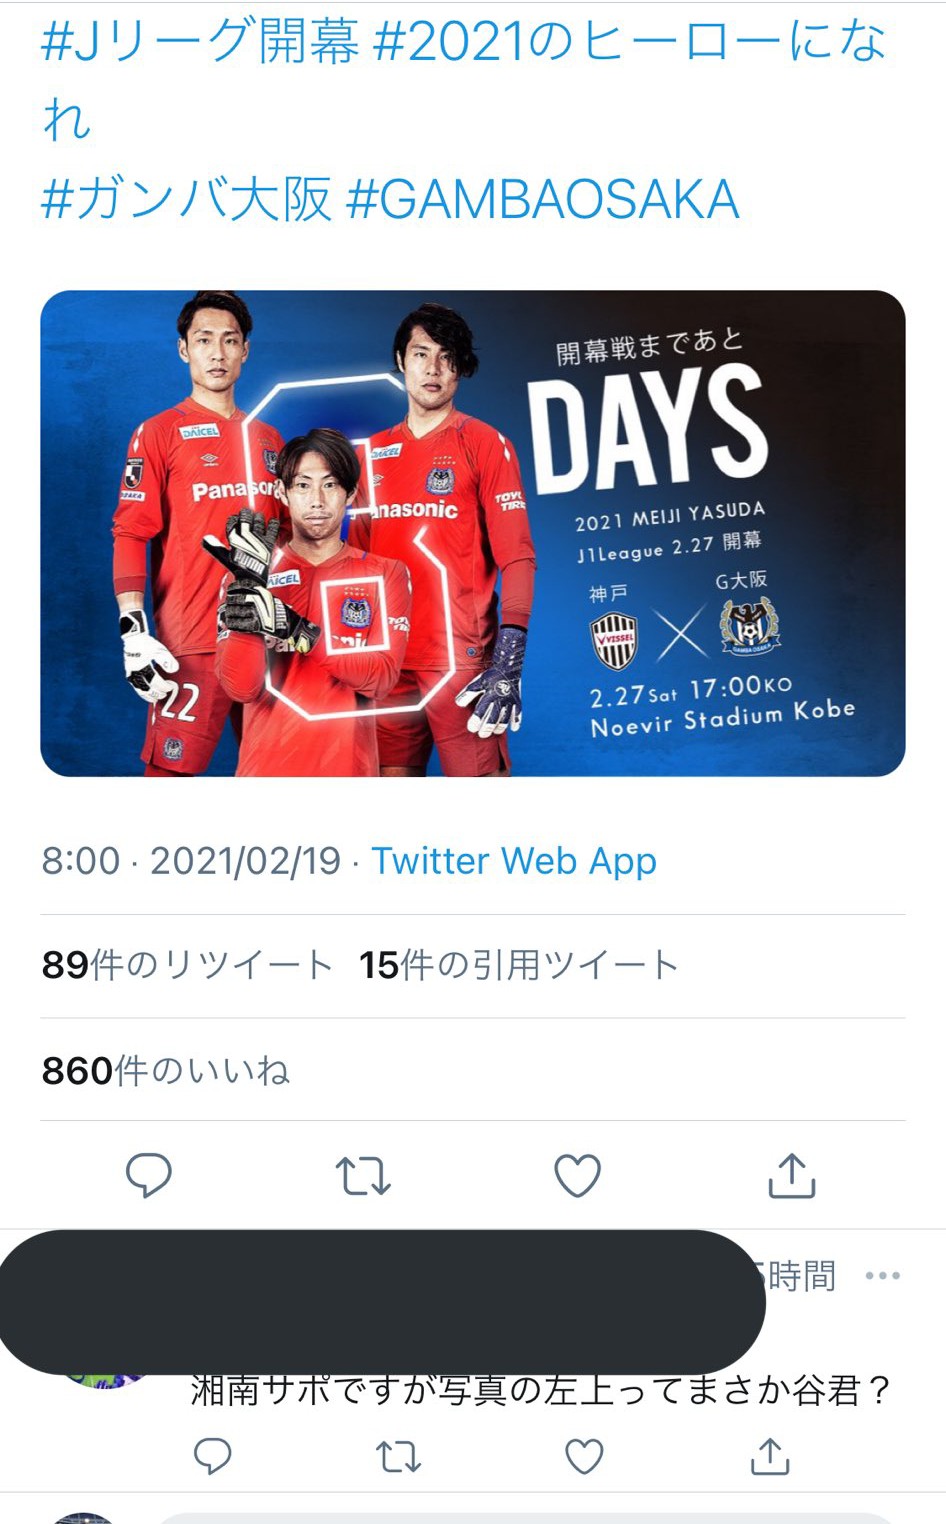Image resolution: width=946 pixels, height=1524 pixels.
Task: Open the #Jリーグ開幕 hashtag
Action: (200, 42)
